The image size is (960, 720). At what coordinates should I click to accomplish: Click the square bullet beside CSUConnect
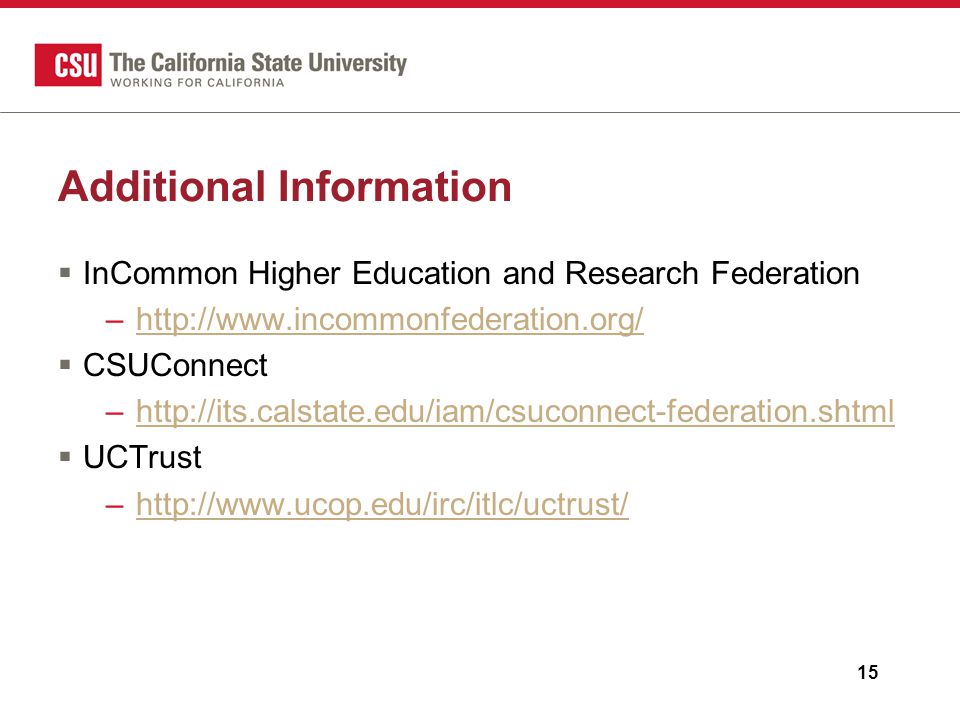[66, 364]
